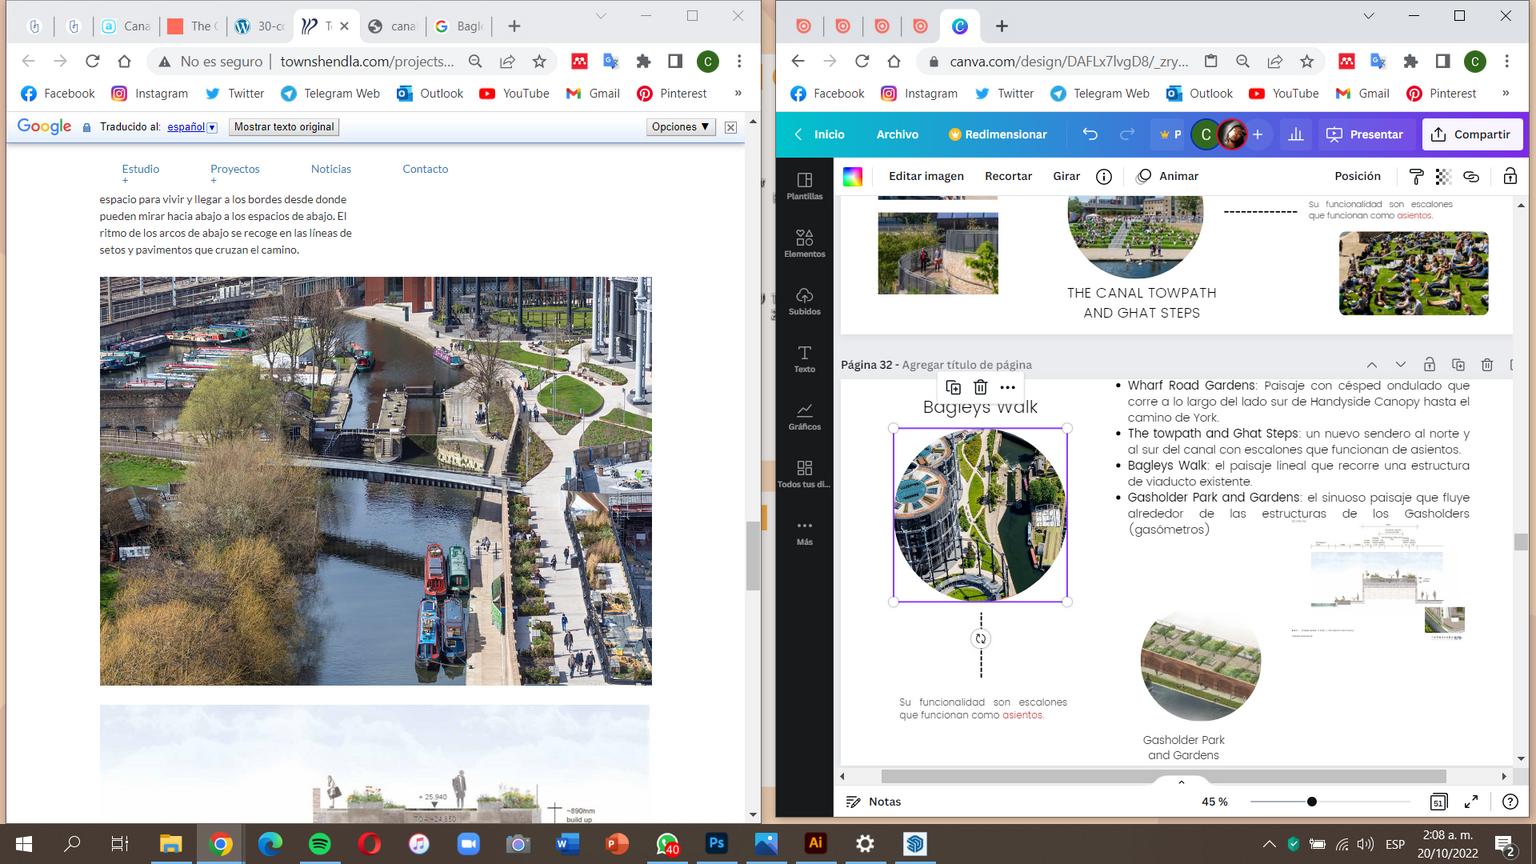Click Compartir button in Canva
This screenshot has width=1536, height=864.
1472,134
